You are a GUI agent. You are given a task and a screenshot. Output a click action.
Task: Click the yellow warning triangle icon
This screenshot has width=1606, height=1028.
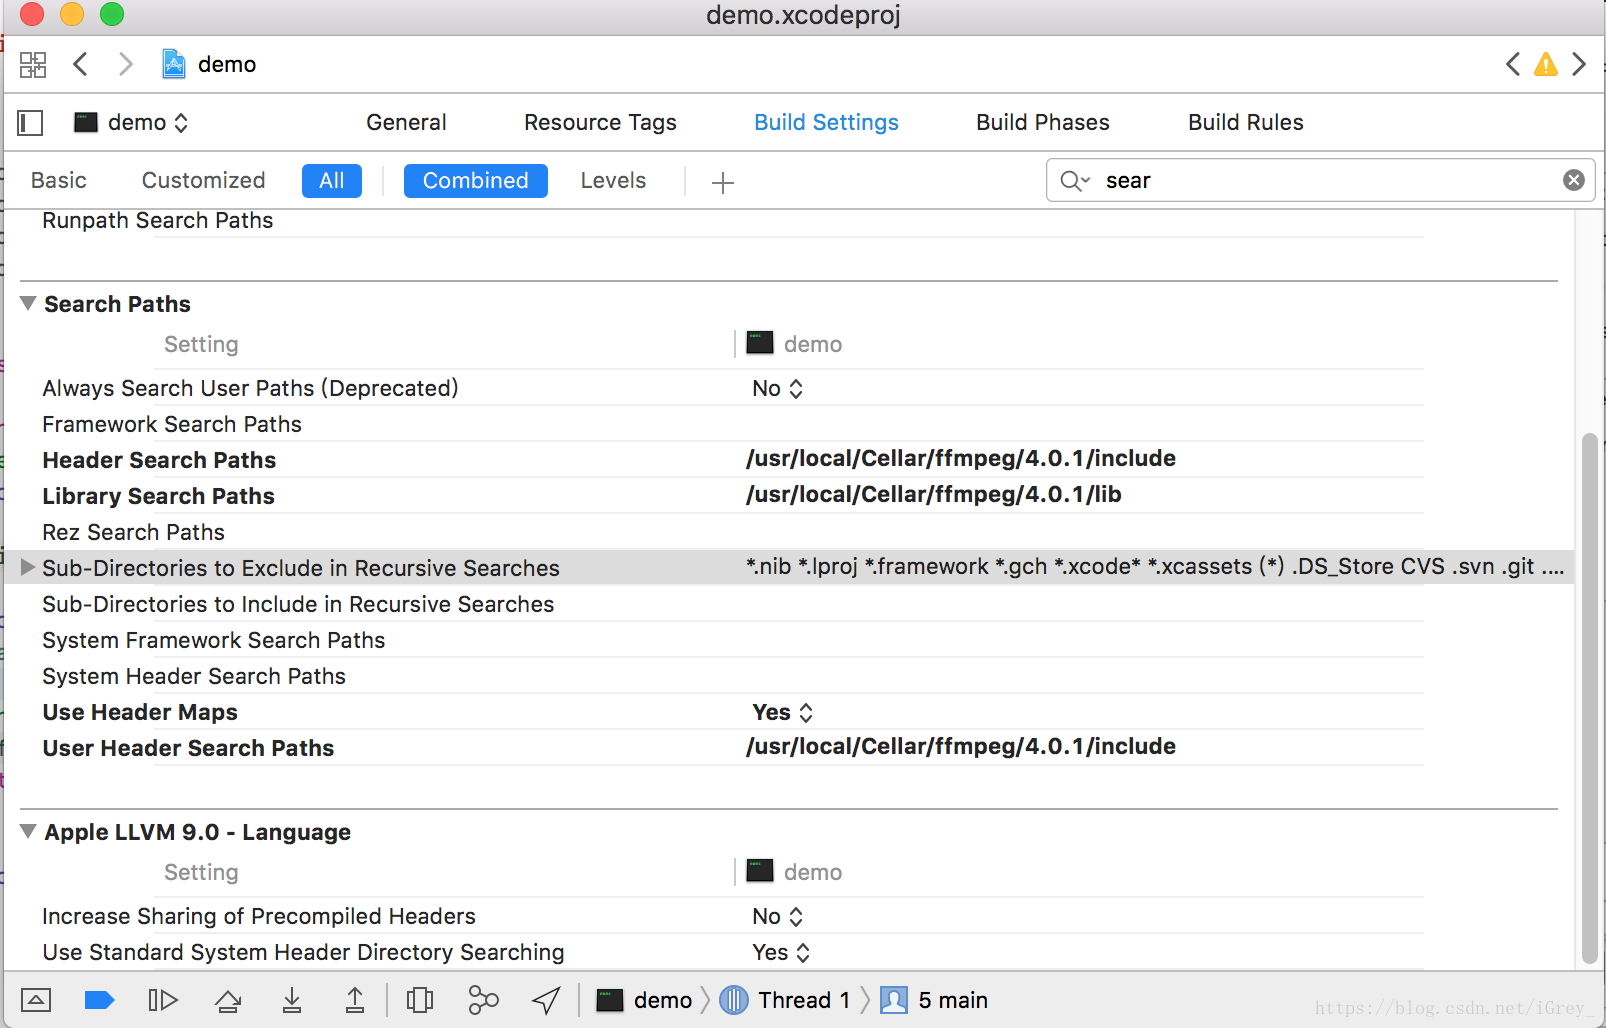(1546, 65)
